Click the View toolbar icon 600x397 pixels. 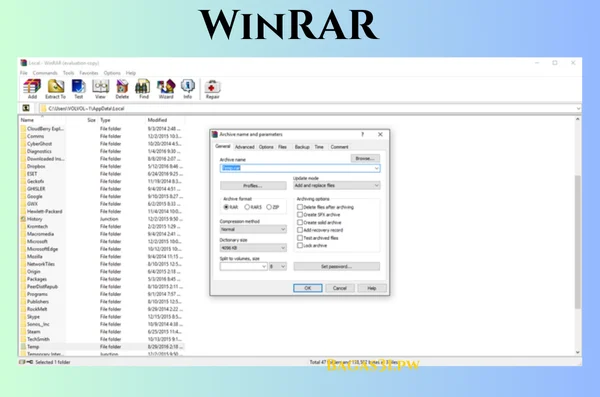[101, 87]
